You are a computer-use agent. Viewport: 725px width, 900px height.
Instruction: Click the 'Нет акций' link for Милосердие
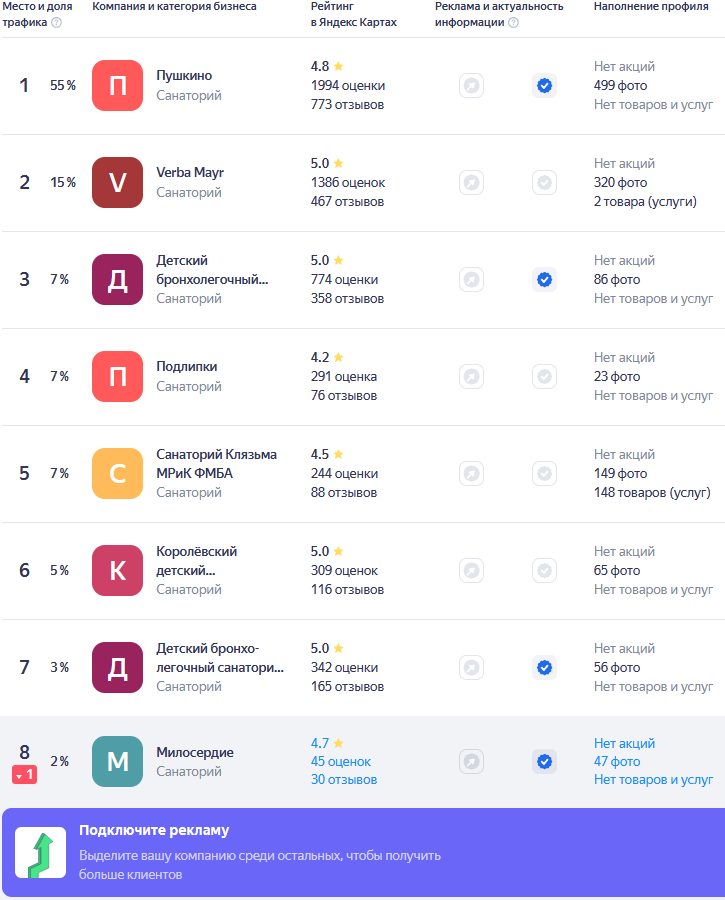(625, 743)
